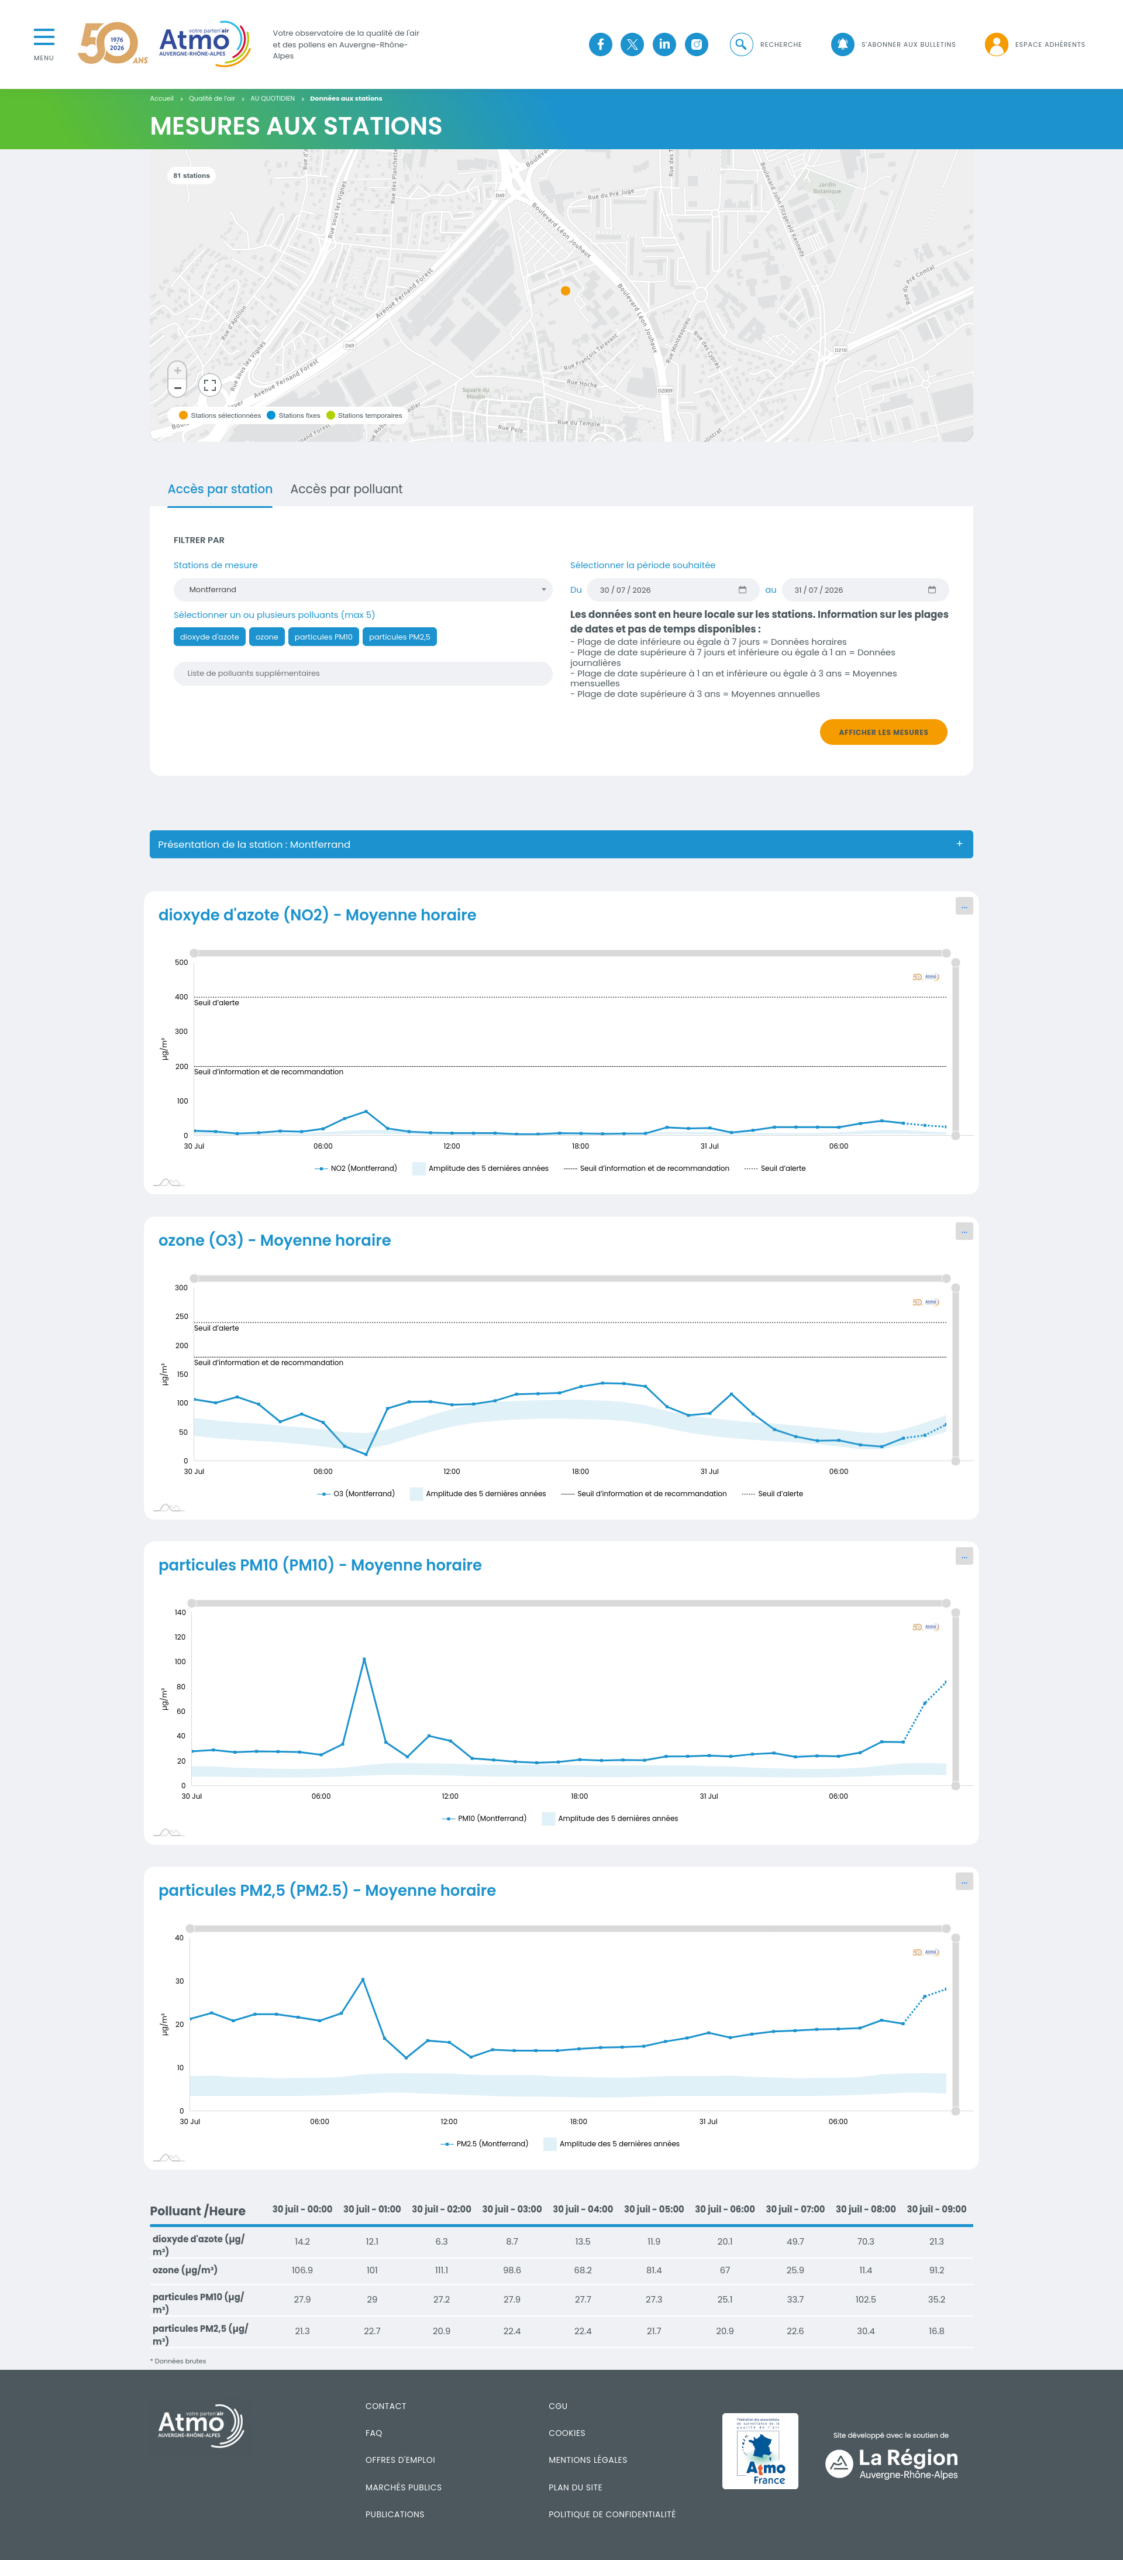The width and height of the screenshot is (1123, 2560).
Task: Open the Stations de mesure dropdown
Action: point(363,590)
